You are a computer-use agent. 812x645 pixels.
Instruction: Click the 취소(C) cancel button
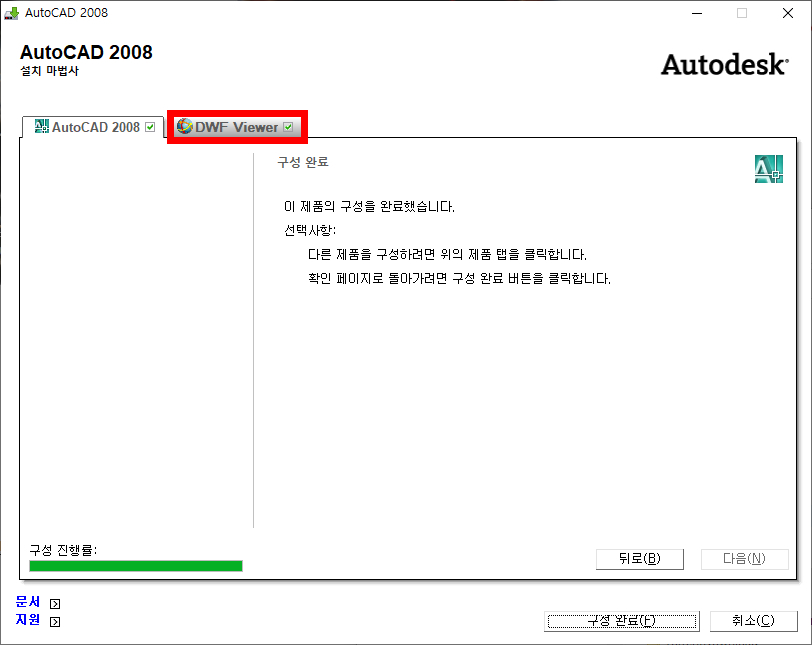753,621
